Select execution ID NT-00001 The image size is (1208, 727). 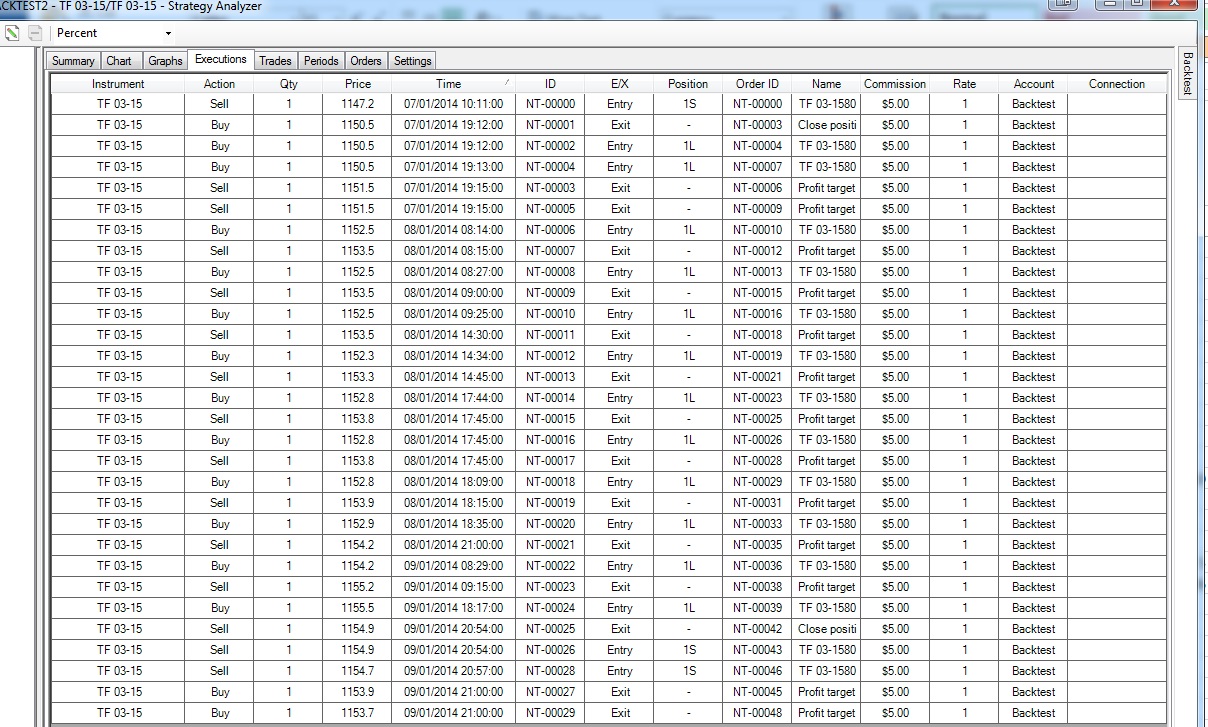click(x=551, y=125)
